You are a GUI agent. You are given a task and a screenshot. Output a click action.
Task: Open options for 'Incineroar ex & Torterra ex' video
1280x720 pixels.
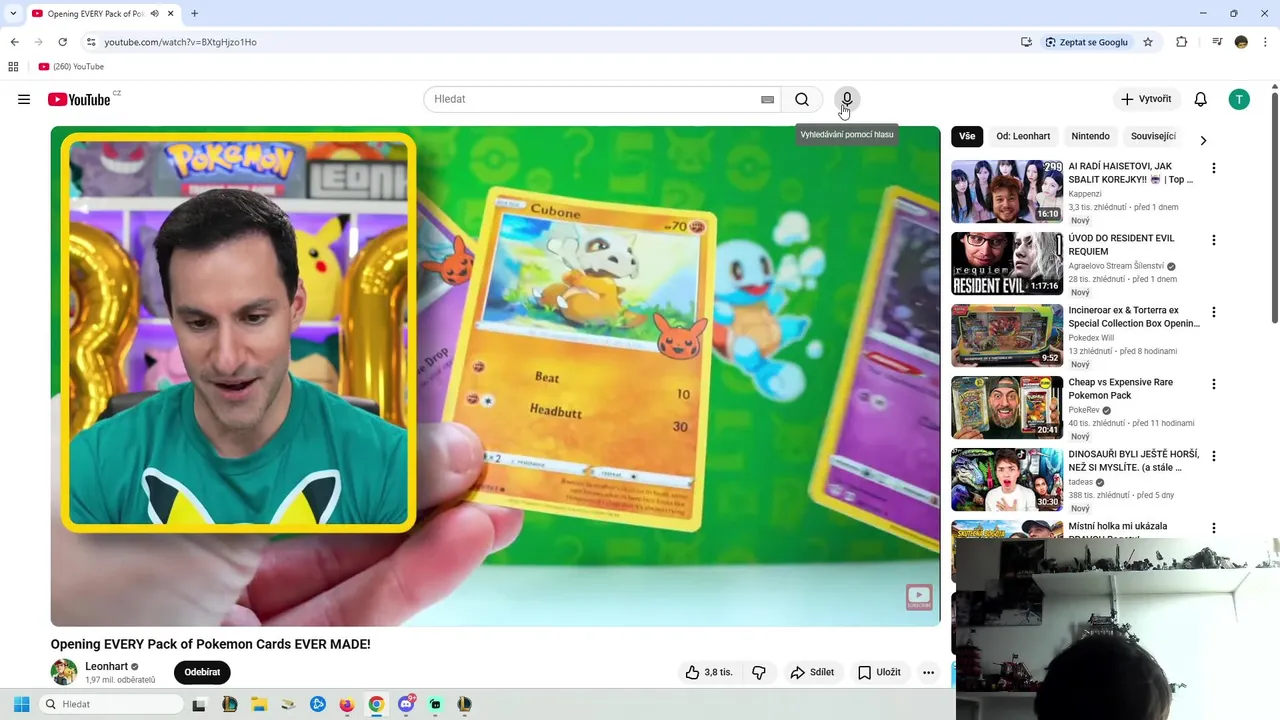coord(1214,312)
